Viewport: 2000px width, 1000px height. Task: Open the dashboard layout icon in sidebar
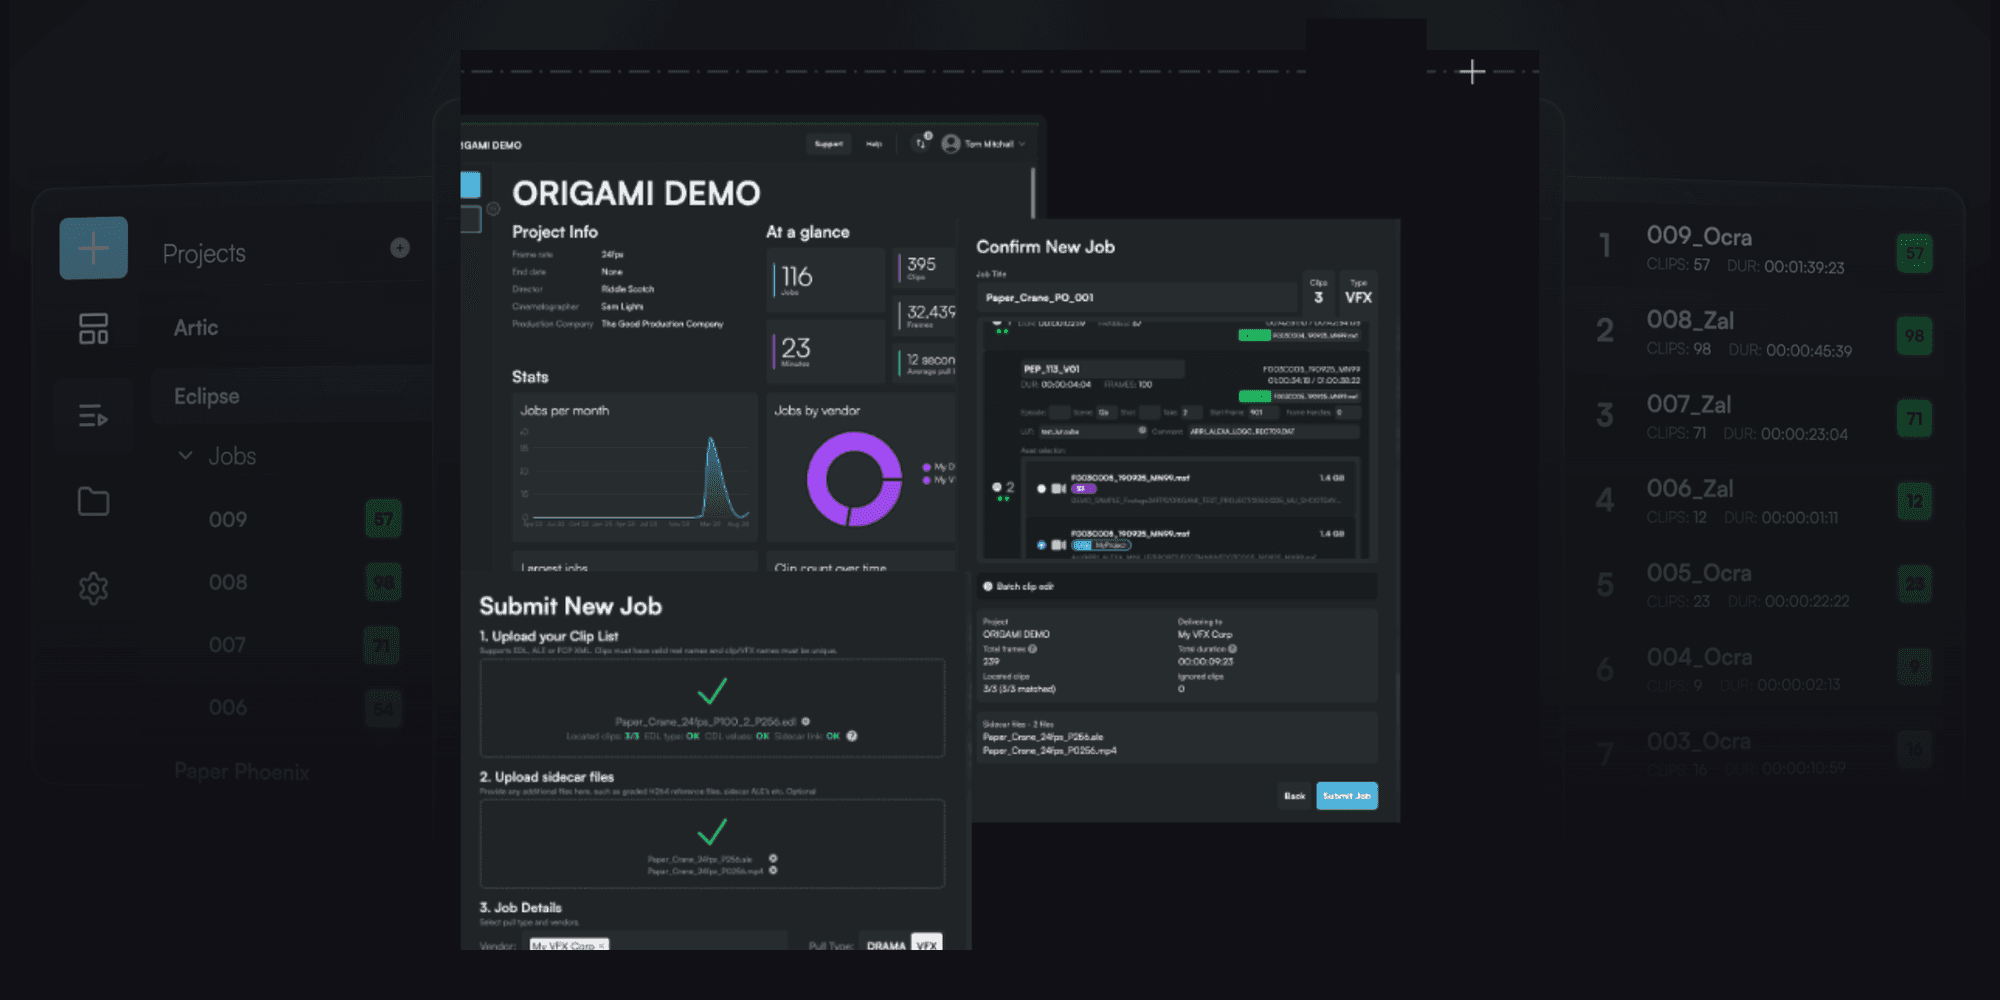click(93, 329)
